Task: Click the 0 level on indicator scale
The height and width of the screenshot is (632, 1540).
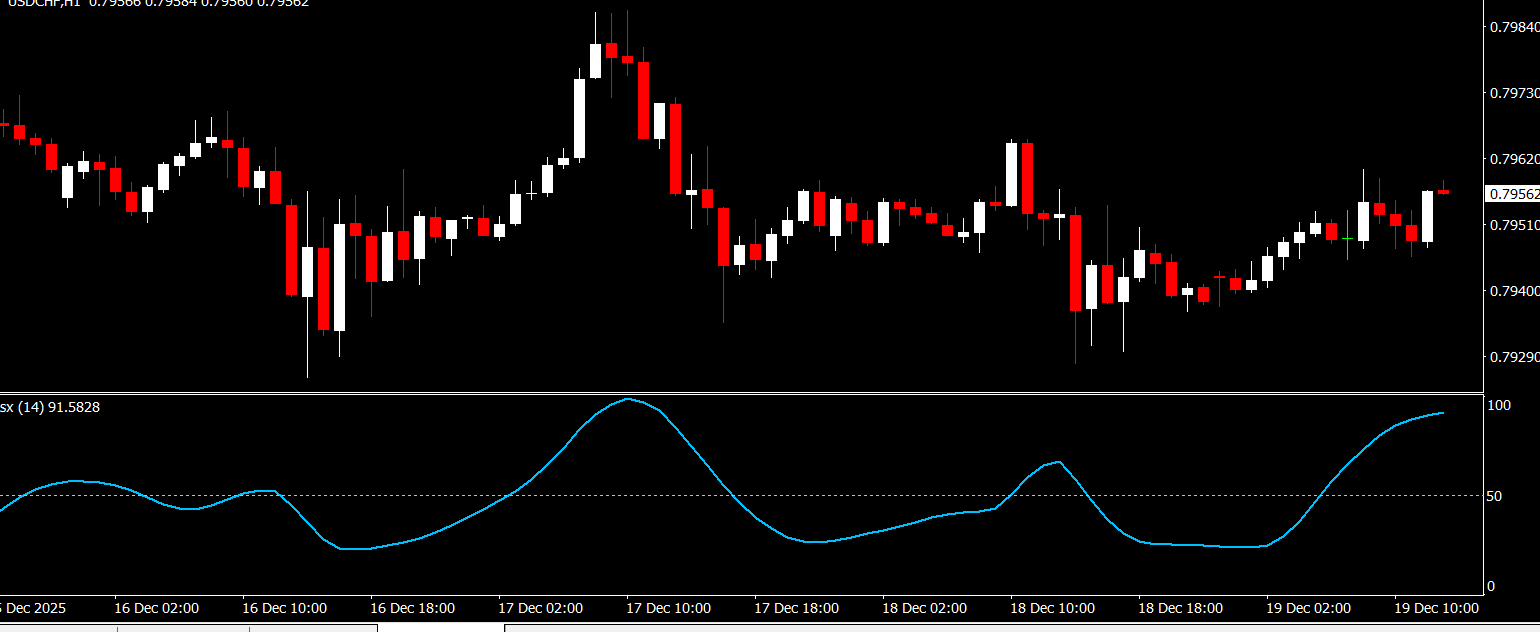Action: coord(1492,586)
